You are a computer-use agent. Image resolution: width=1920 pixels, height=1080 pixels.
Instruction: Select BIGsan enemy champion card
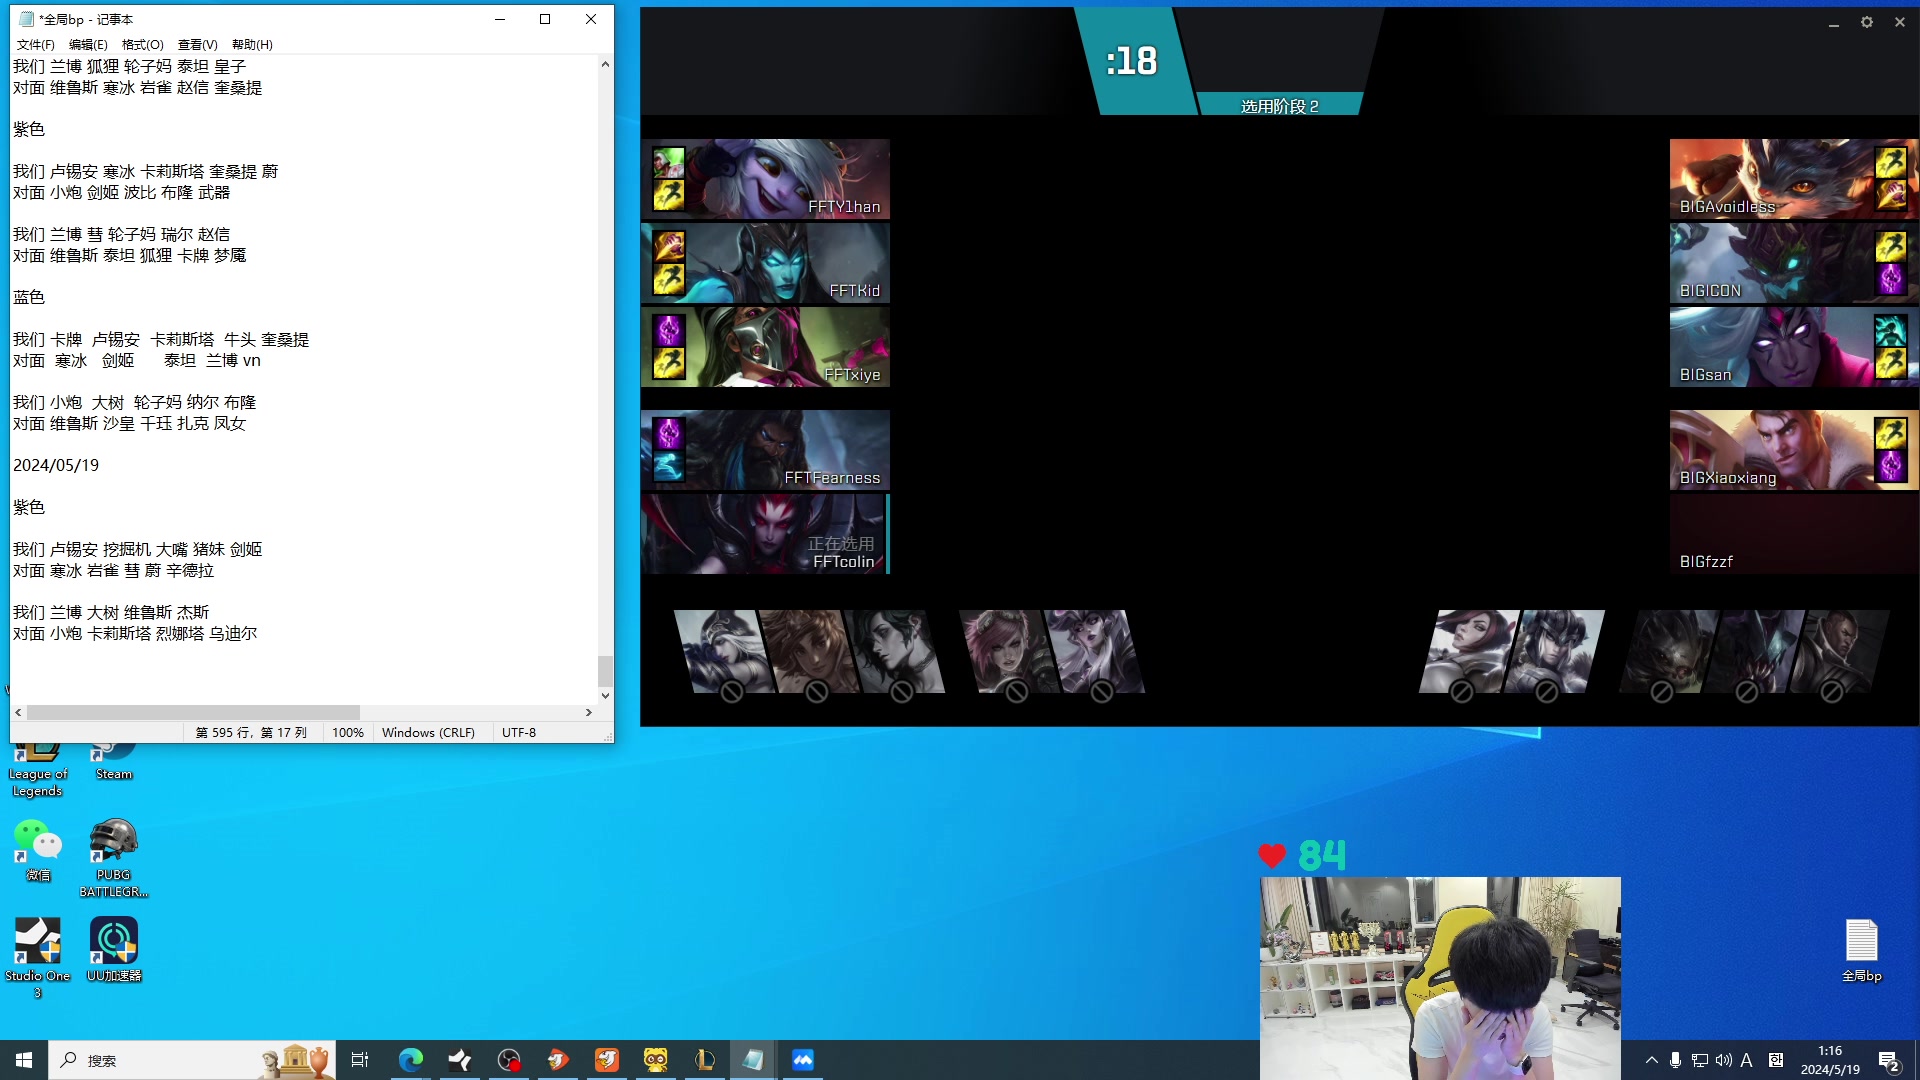1794,347
